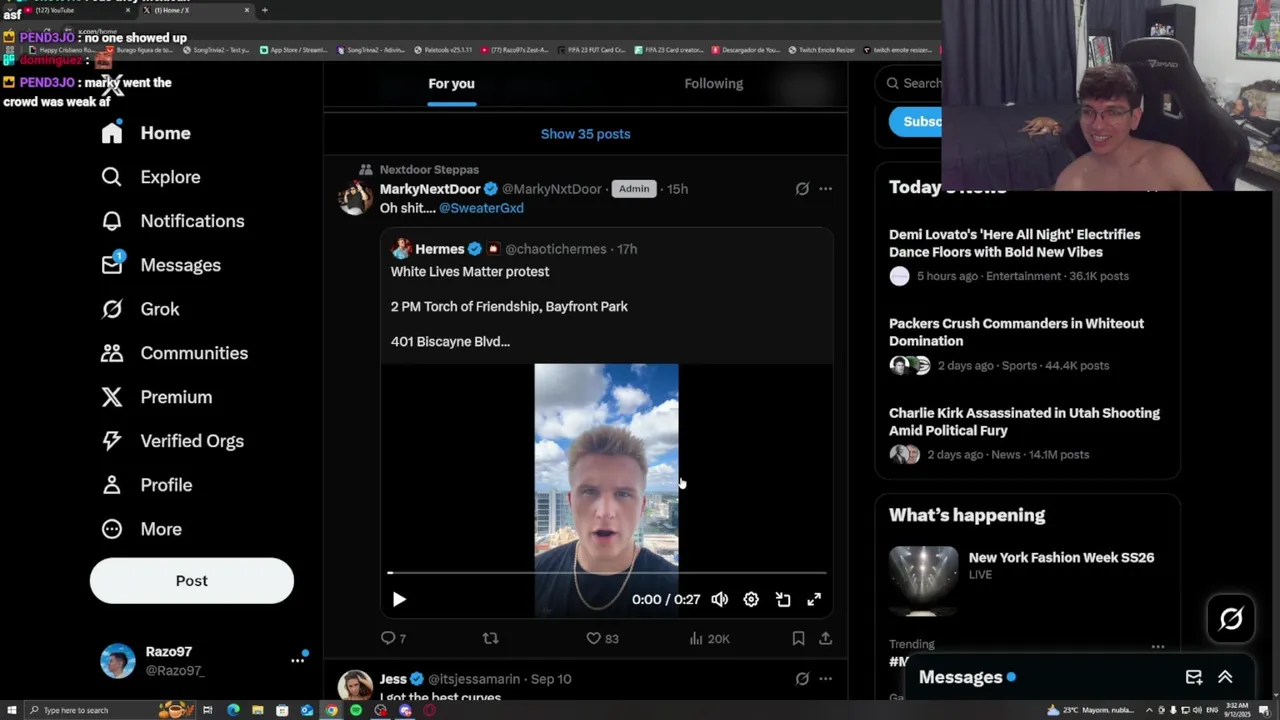Click Grok explain icon on MarkyNextDoor post
The image size is (1280, 720).
click(802, 189)
